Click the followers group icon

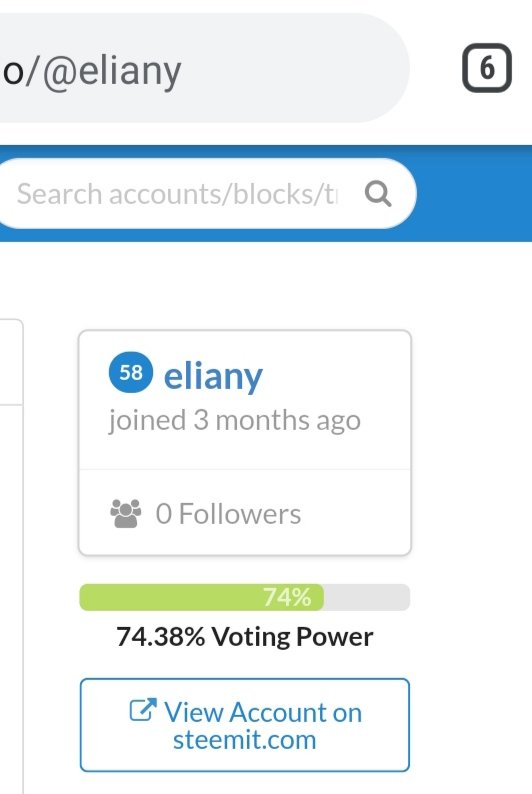tap(126, 513)
